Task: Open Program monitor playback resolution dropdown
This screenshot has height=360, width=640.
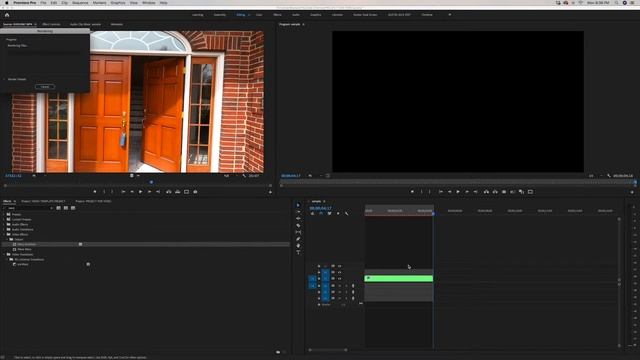Action: tap(595, 176)
